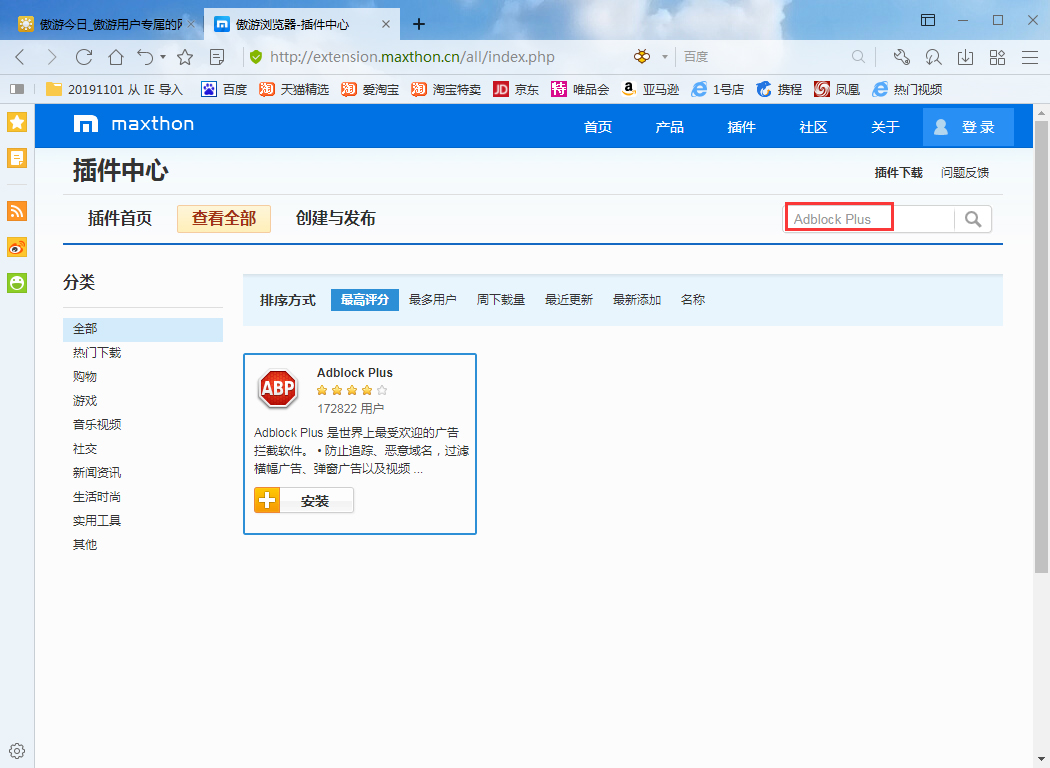Select 社区 in the Maxthon navigation
The image size is (1050, 768).
pos(813,126)
